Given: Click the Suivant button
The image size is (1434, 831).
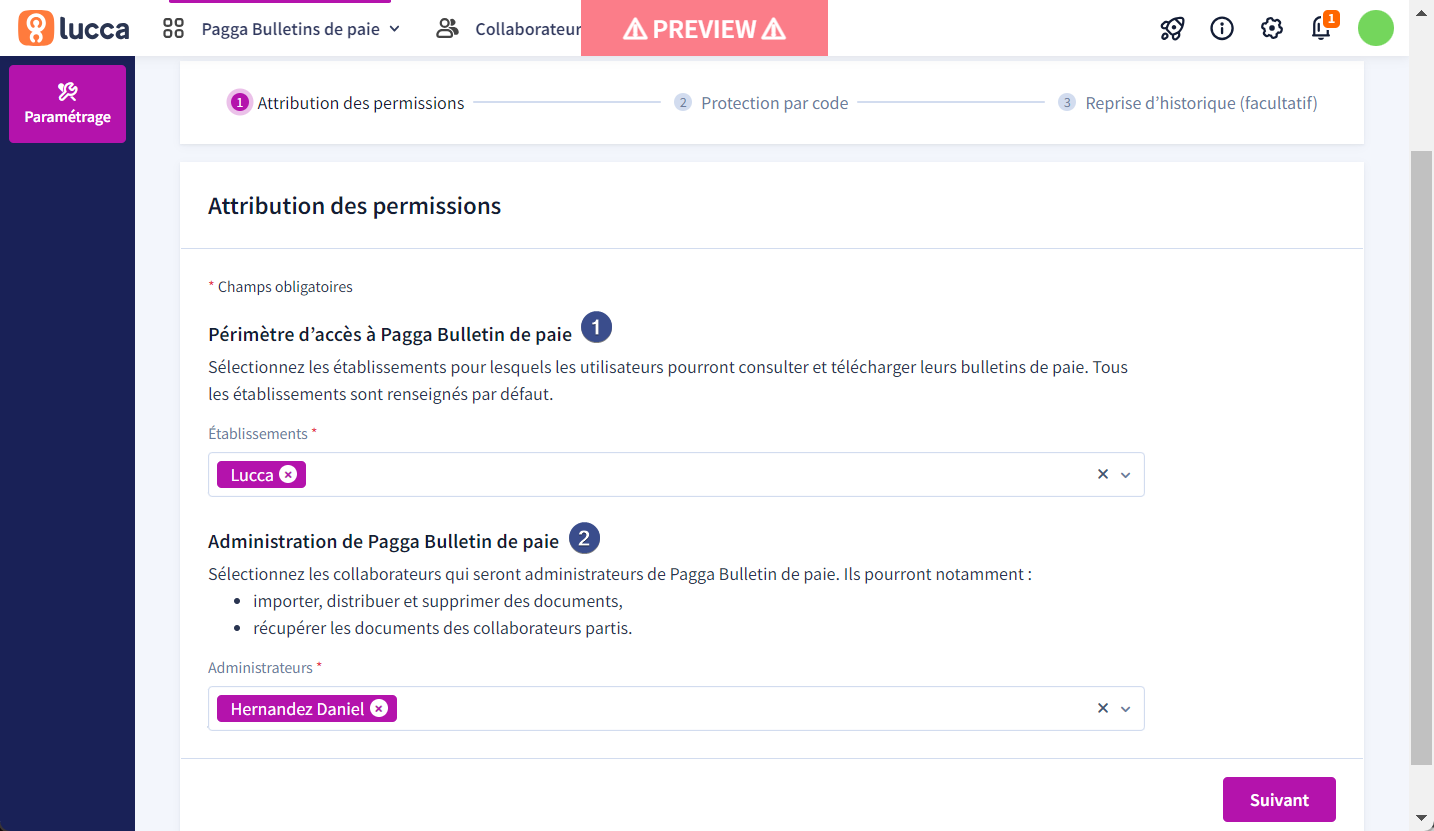Looking at the screenshot, I should [x=1279, y=799].
